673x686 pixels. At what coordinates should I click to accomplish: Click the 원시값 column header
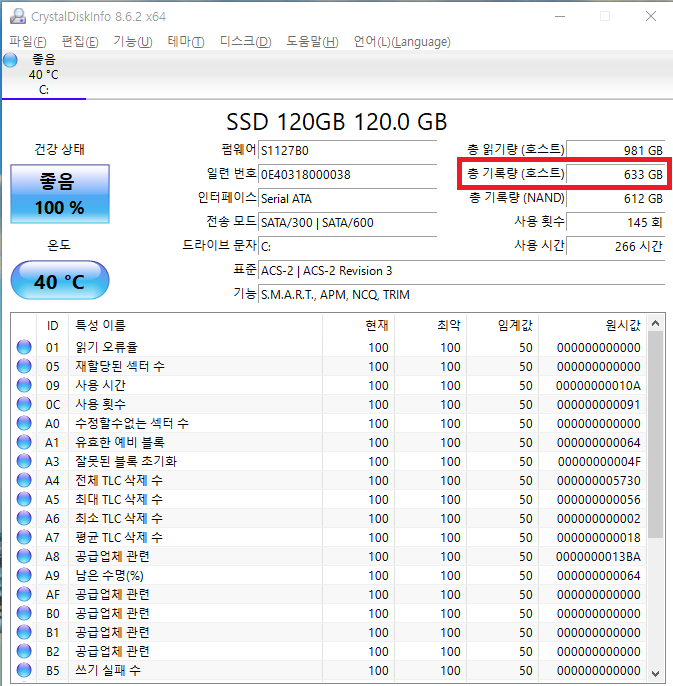click(x=592, y=326)
